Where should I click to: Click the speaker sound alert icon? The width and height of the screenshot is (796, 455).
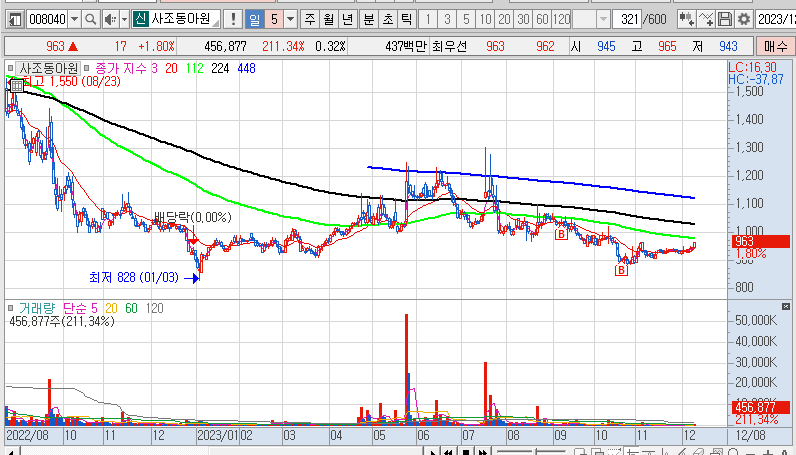[x=109, y=20]
